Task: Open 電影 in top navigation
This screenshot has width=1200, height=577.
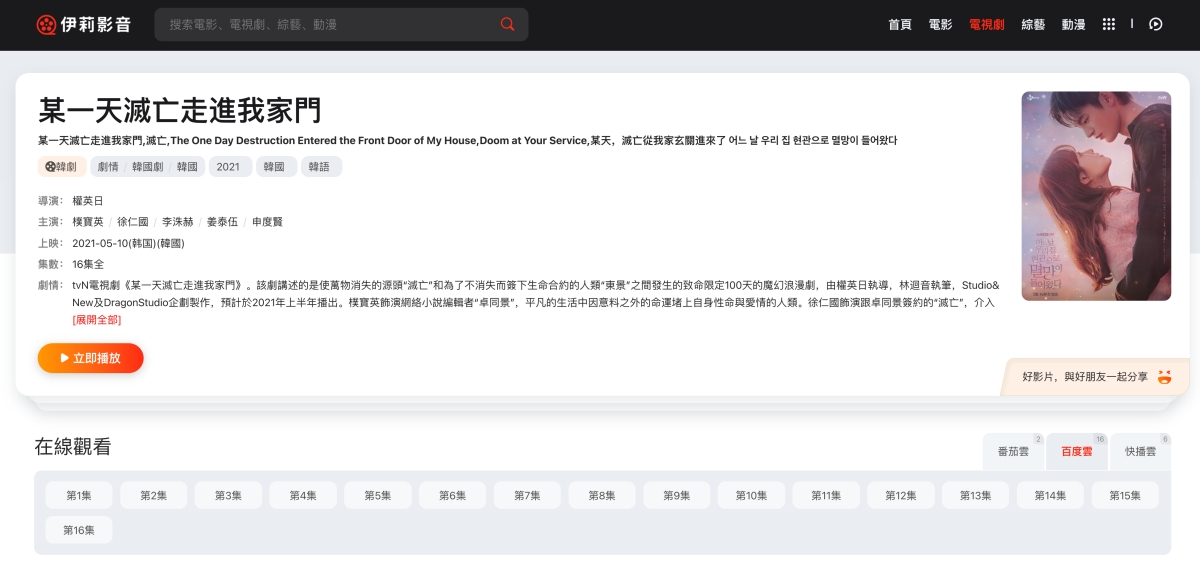Action: pyautogui.click(x=940, y=24)
